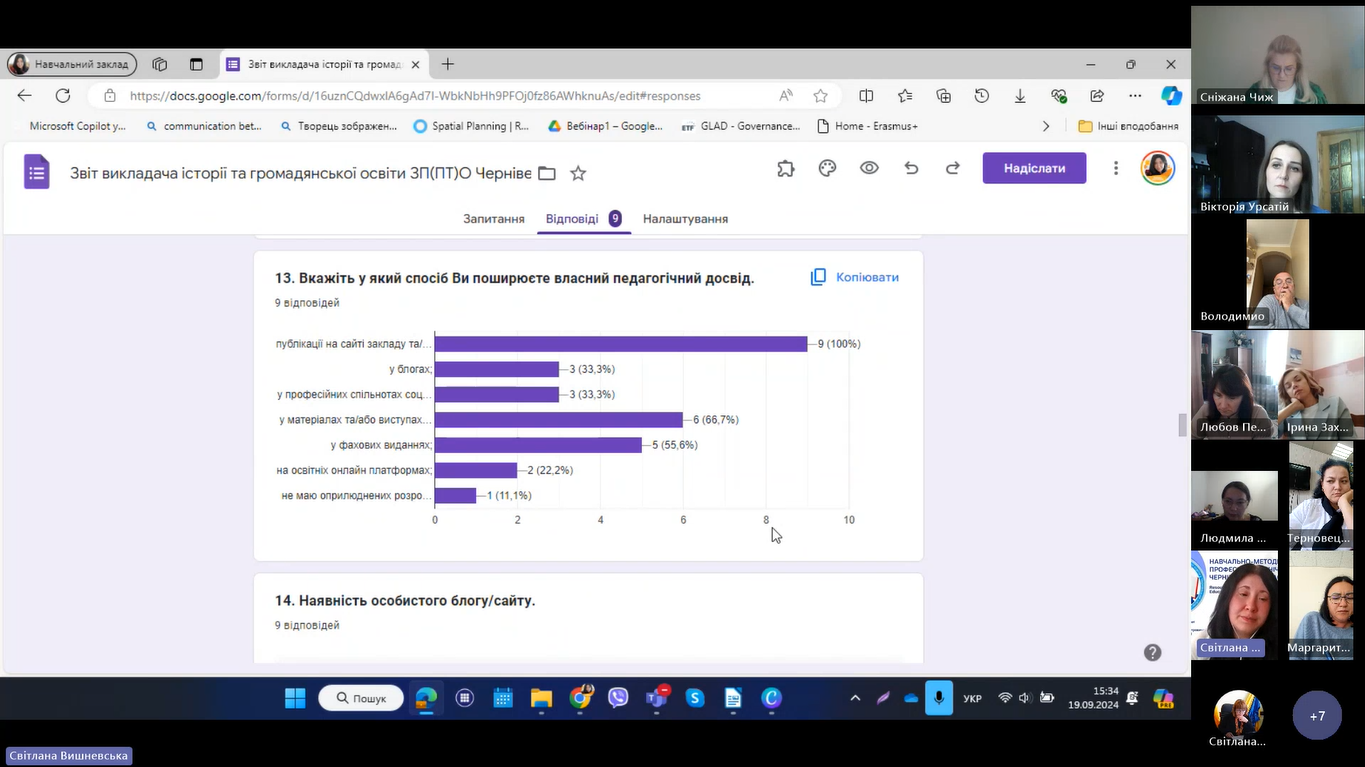
Task: Open Viber from the Windows taskbar
Action: tap(618, 698)
